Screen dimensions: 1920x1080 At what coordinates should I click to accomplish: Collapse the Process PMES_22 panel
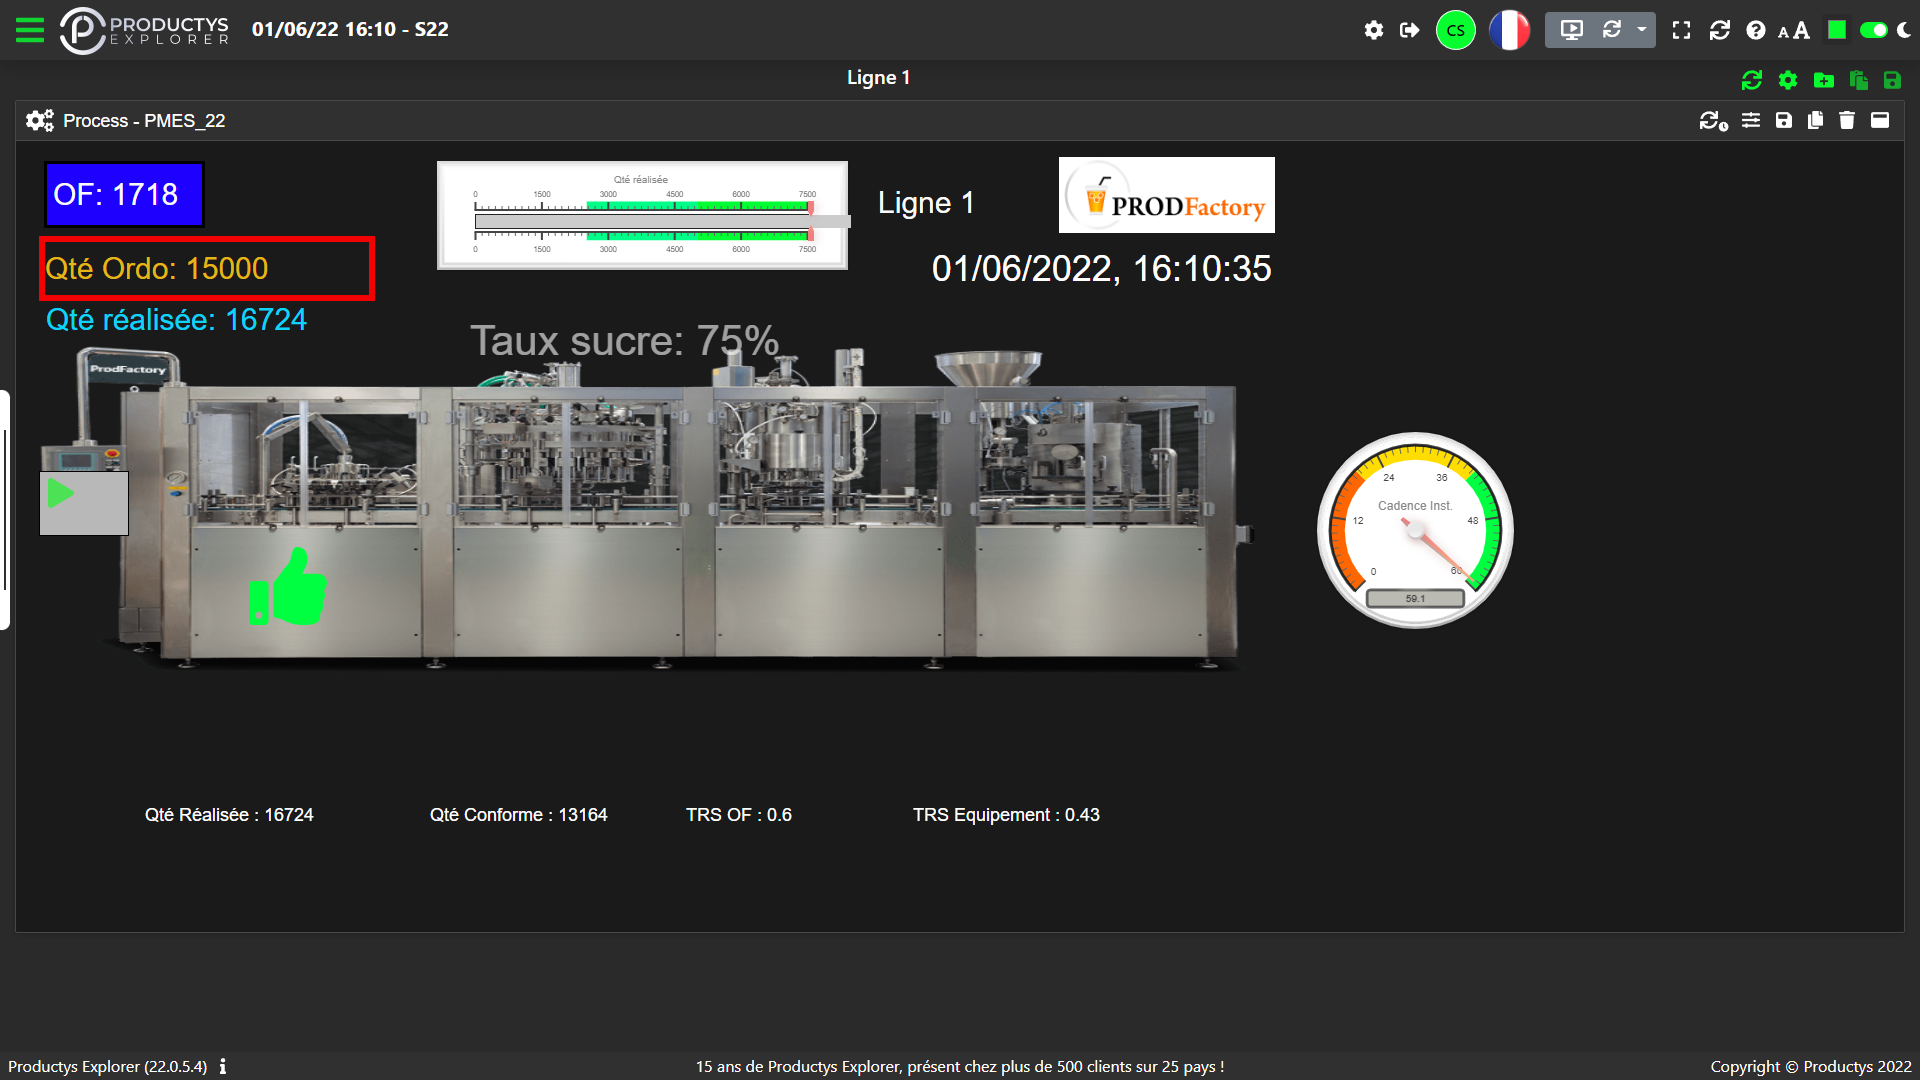pyautogui.click(x=1880, y=121)
